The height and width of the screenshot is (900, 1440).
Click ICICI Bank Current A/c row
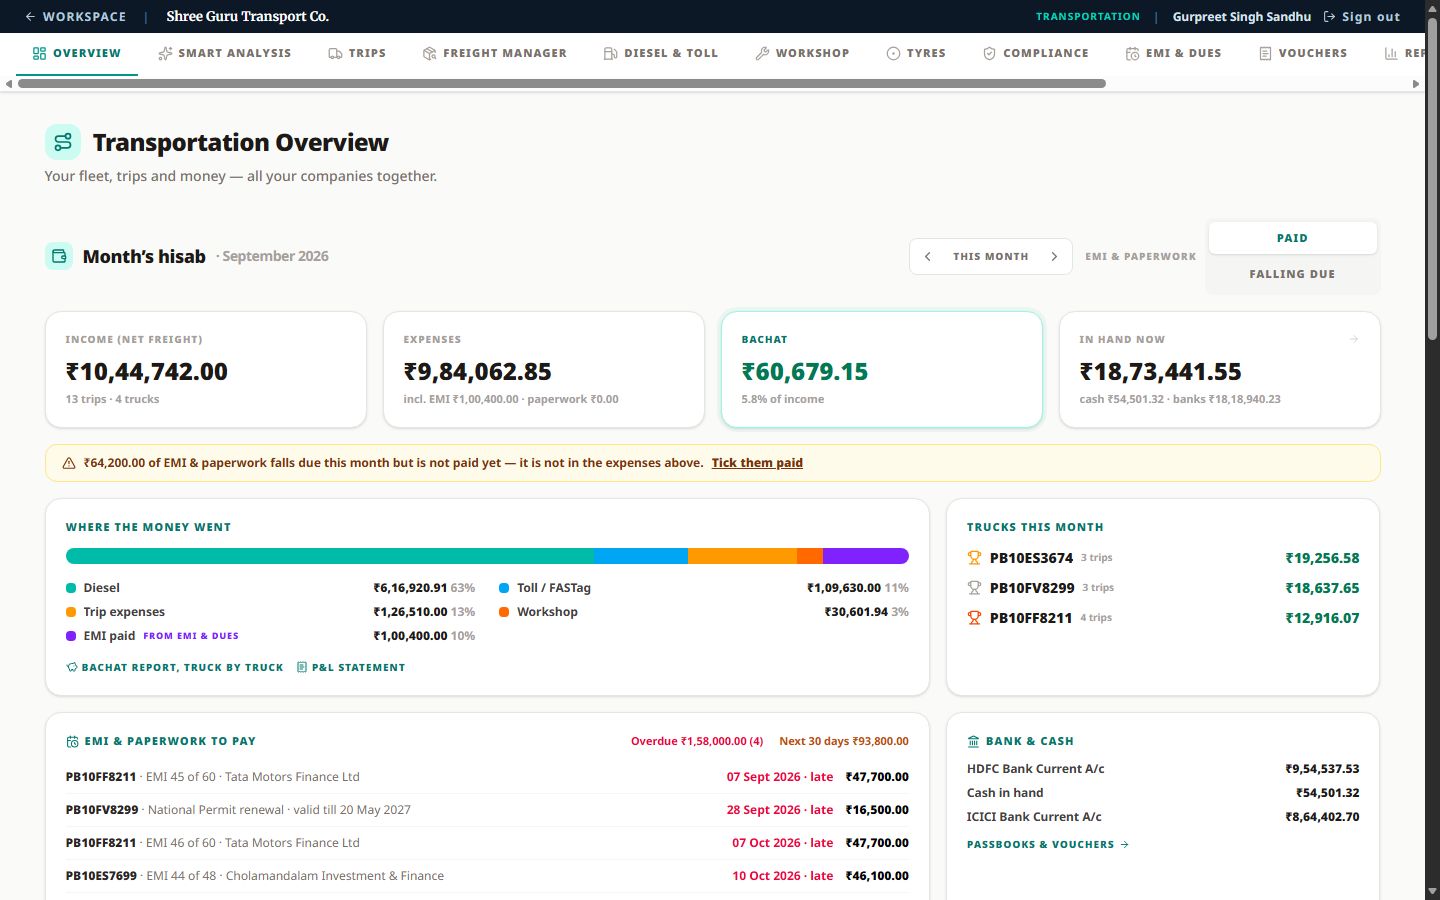click(x=1163, y=817)
